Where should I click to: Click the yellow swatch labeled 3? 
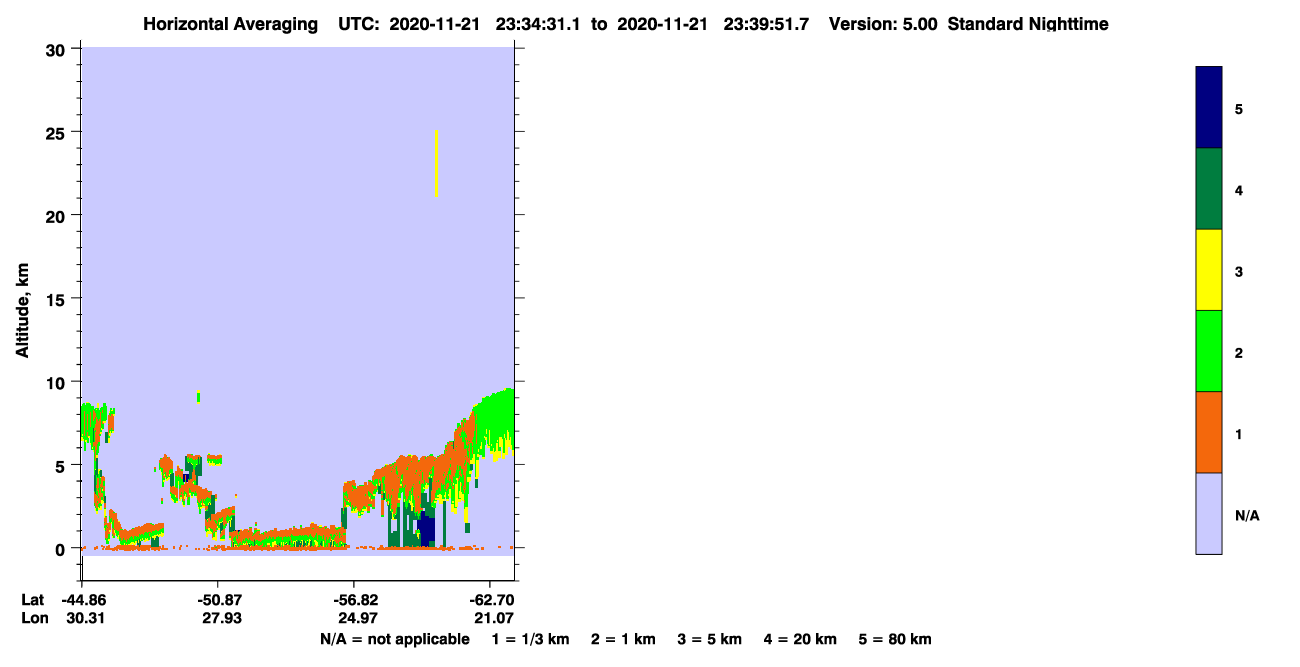pyautogui.click(x=1209, y=270)
